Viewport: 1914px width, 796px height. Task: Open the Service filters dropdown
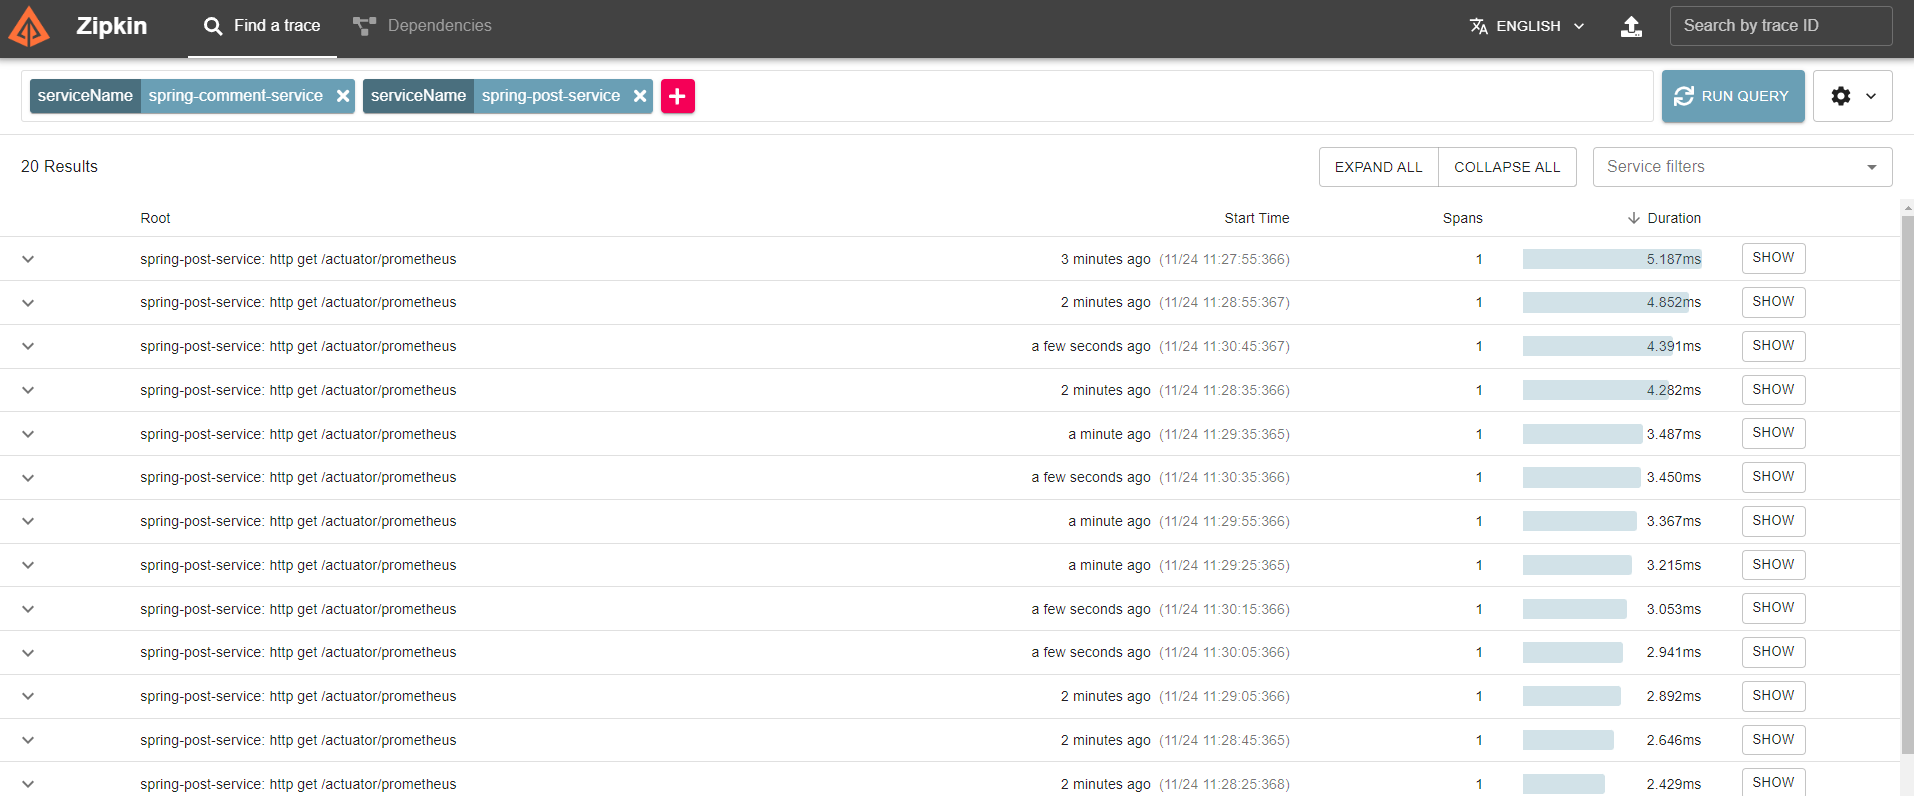1742,167
